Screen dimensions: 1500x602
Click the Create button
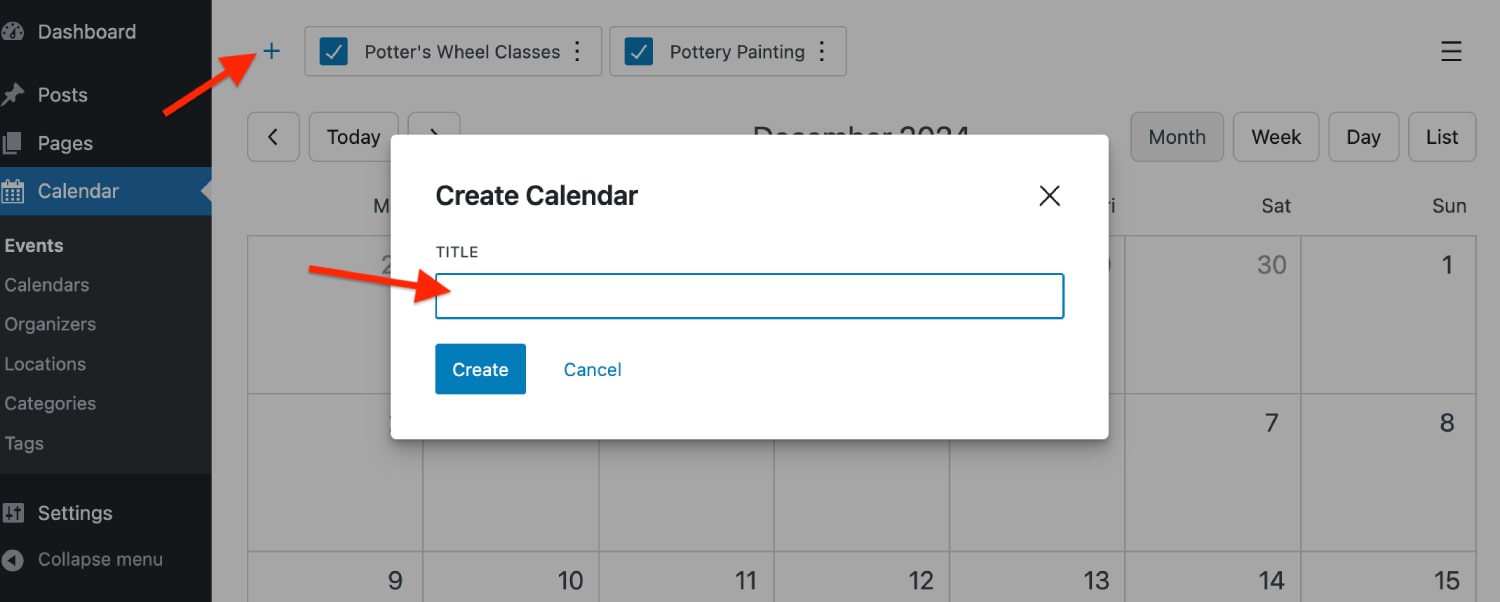tap(480, 369)
